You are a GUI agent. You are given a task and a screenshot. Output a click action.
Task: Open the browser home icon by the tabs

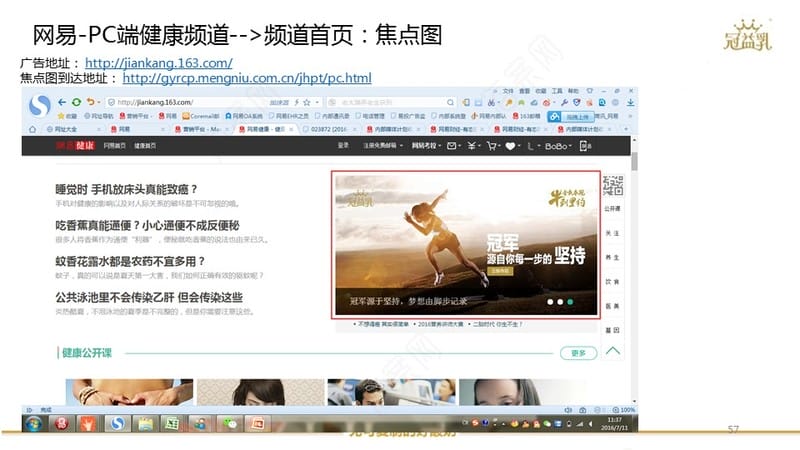click(32, 129)
